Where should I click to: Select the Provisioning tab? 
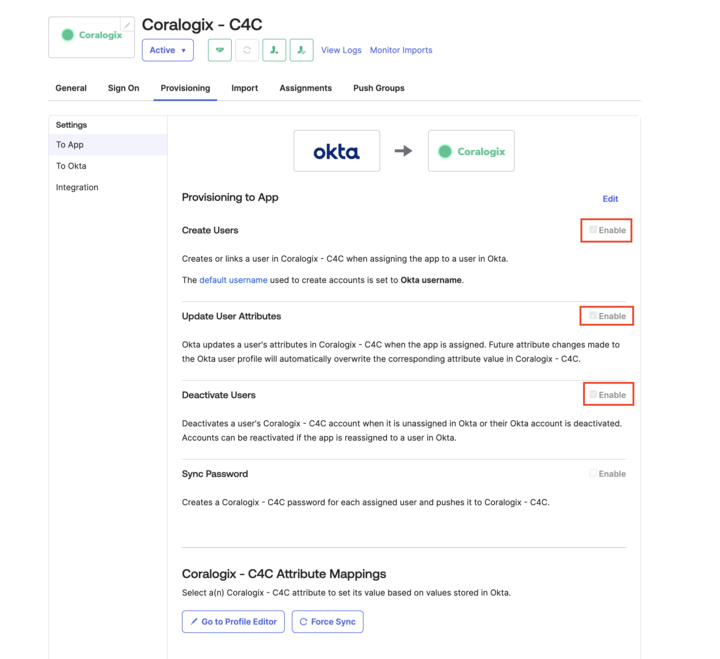[186, 88]
